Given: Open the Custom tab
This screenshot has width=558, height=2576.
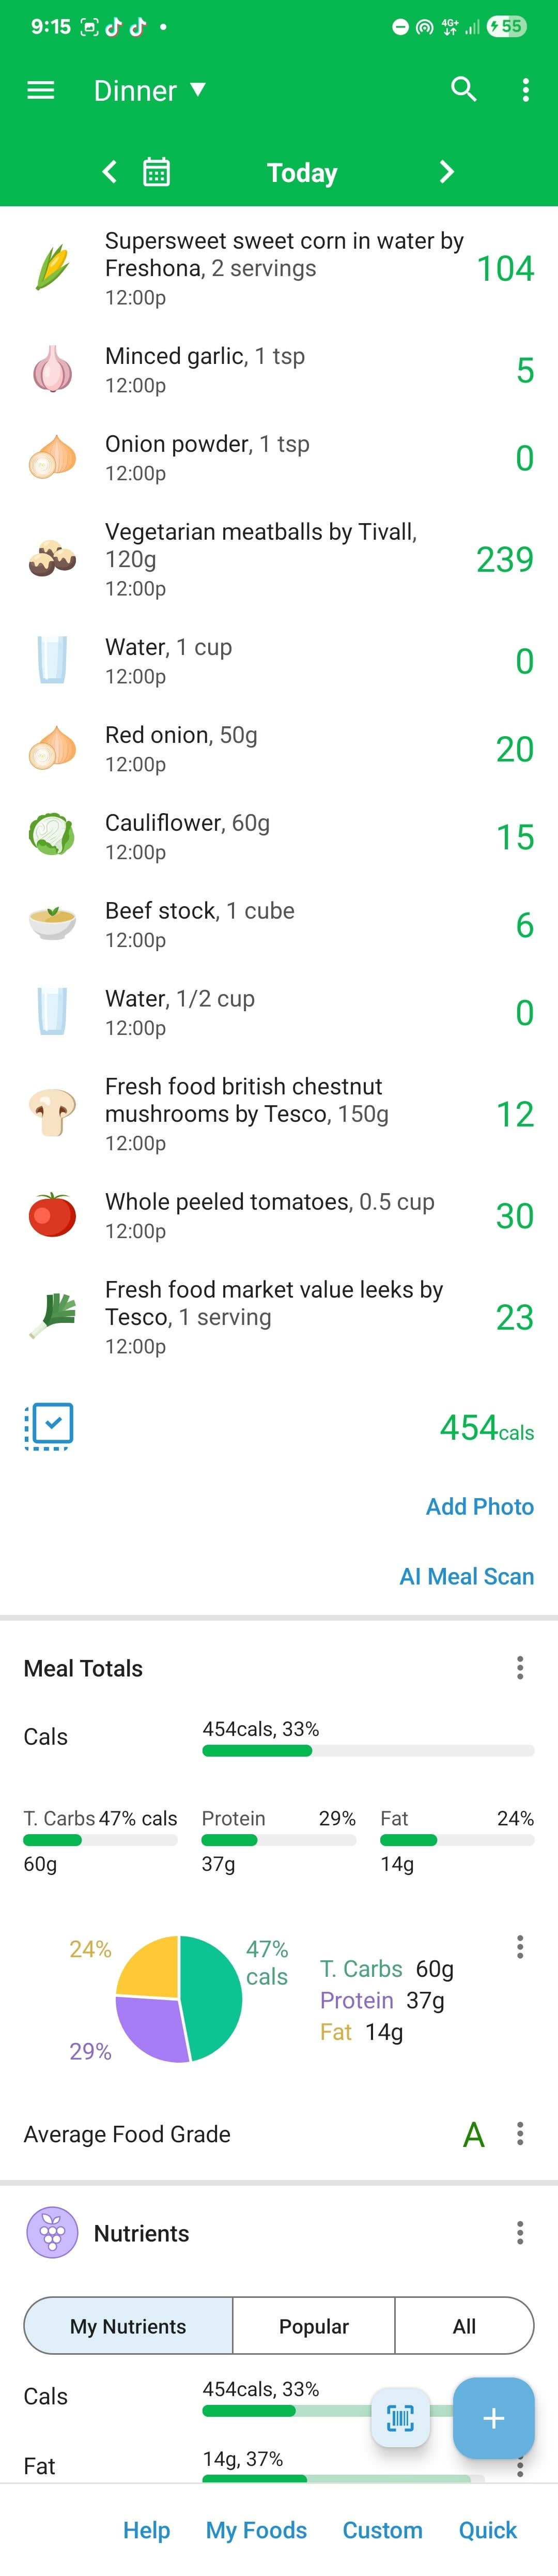Looking at the screenshot, I should point(382,2530).
